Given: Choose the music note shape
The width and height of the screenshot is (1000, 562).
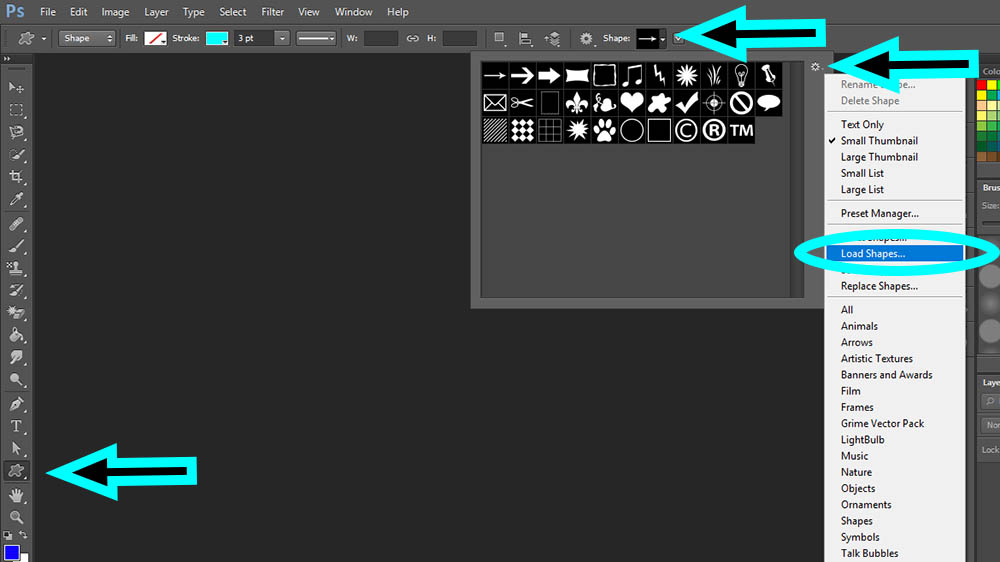Looking at the screenshot, I should (x=631, y=75).
